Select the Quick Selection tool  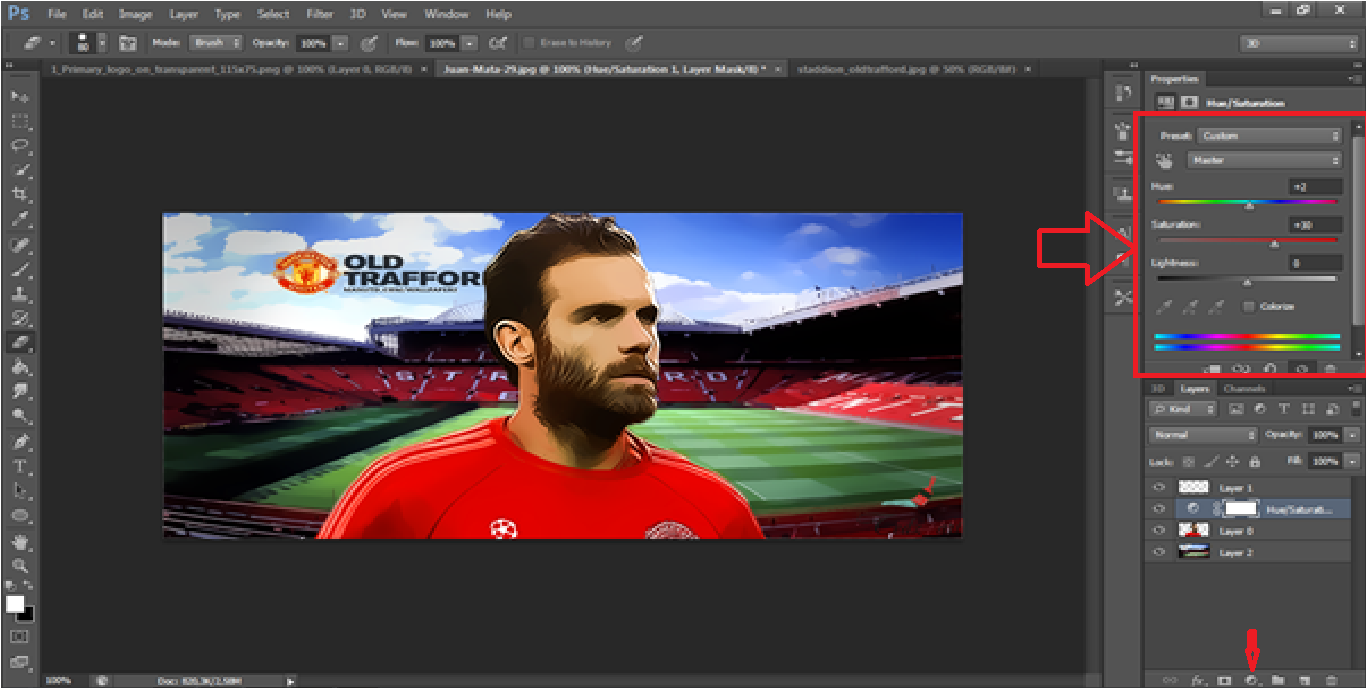pyautogui.click(x=19, y=170)
